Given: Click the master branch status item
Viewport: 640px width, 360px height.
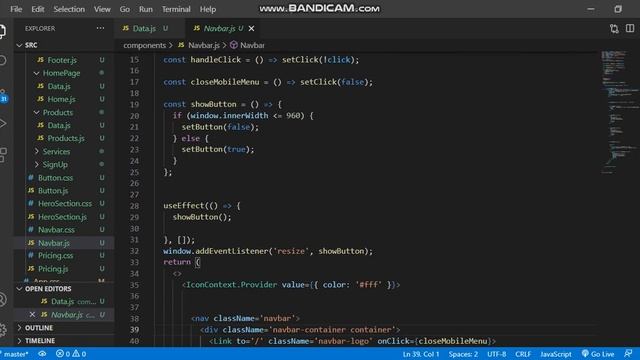Looking at the screenshot, I should (x=15, y=354).
